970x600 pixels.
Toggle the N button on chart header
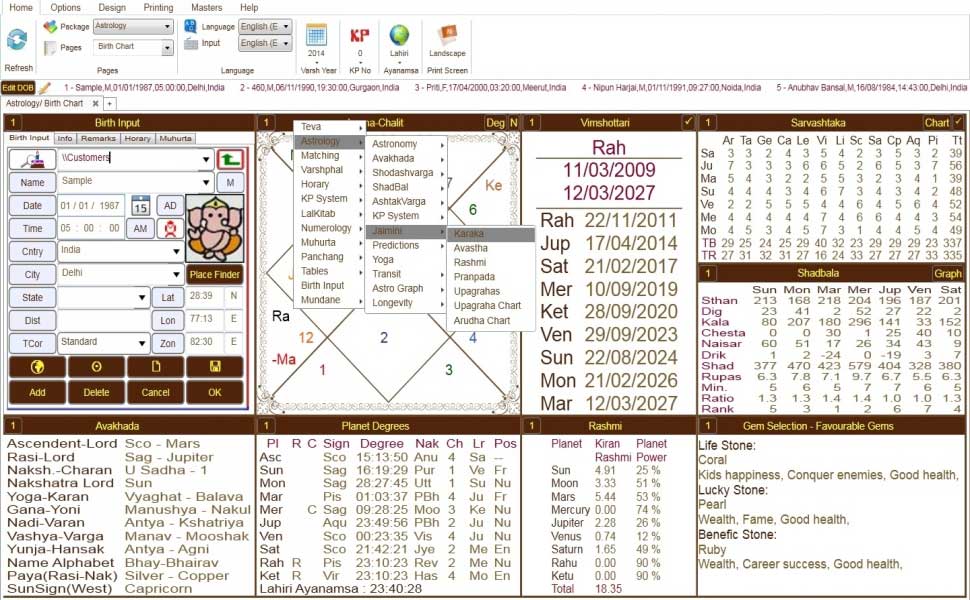pyautogui.click(x=513, y=122)
